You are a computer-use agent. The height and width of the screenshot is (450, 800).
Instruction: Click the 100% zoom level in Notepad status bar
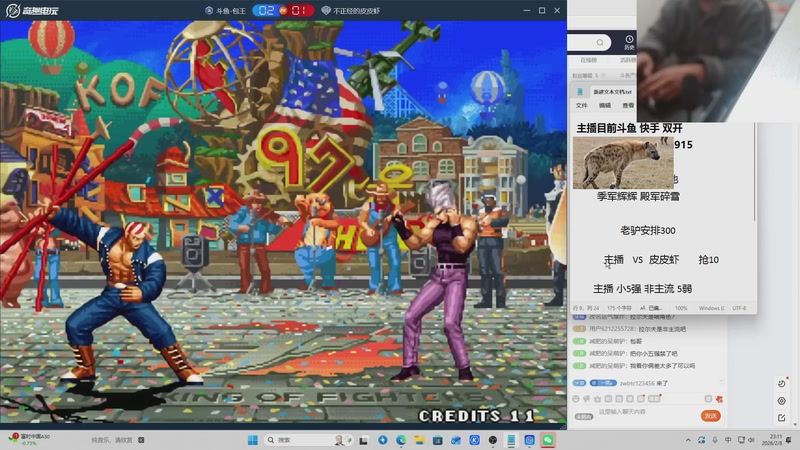pos(681,308)
